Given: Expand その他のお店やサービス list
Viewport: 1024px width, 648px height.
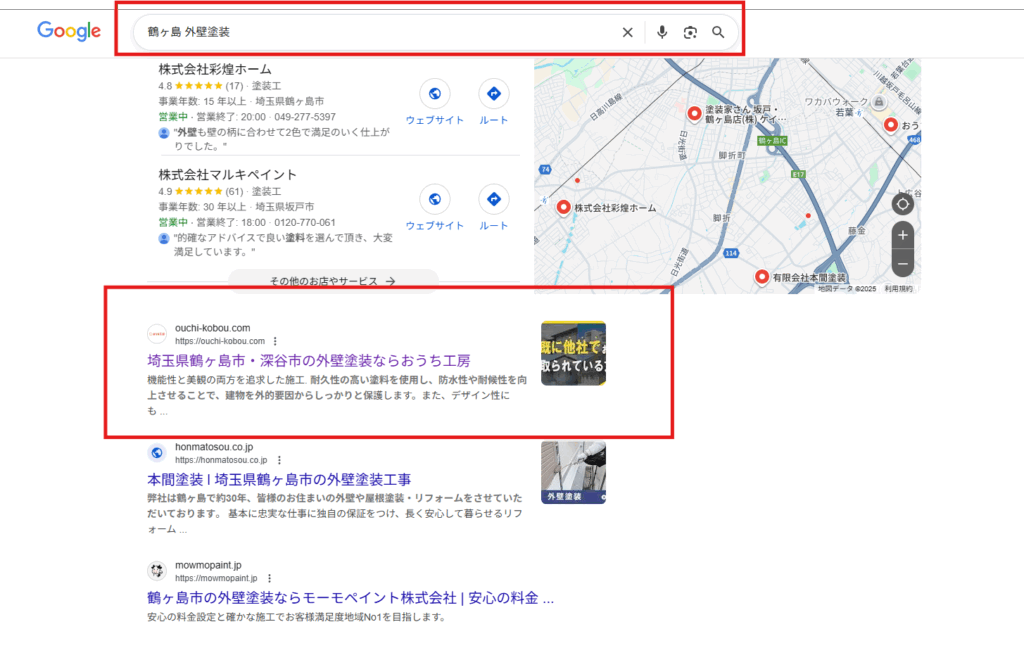Looking at the screenshot, I should (333, 281).
